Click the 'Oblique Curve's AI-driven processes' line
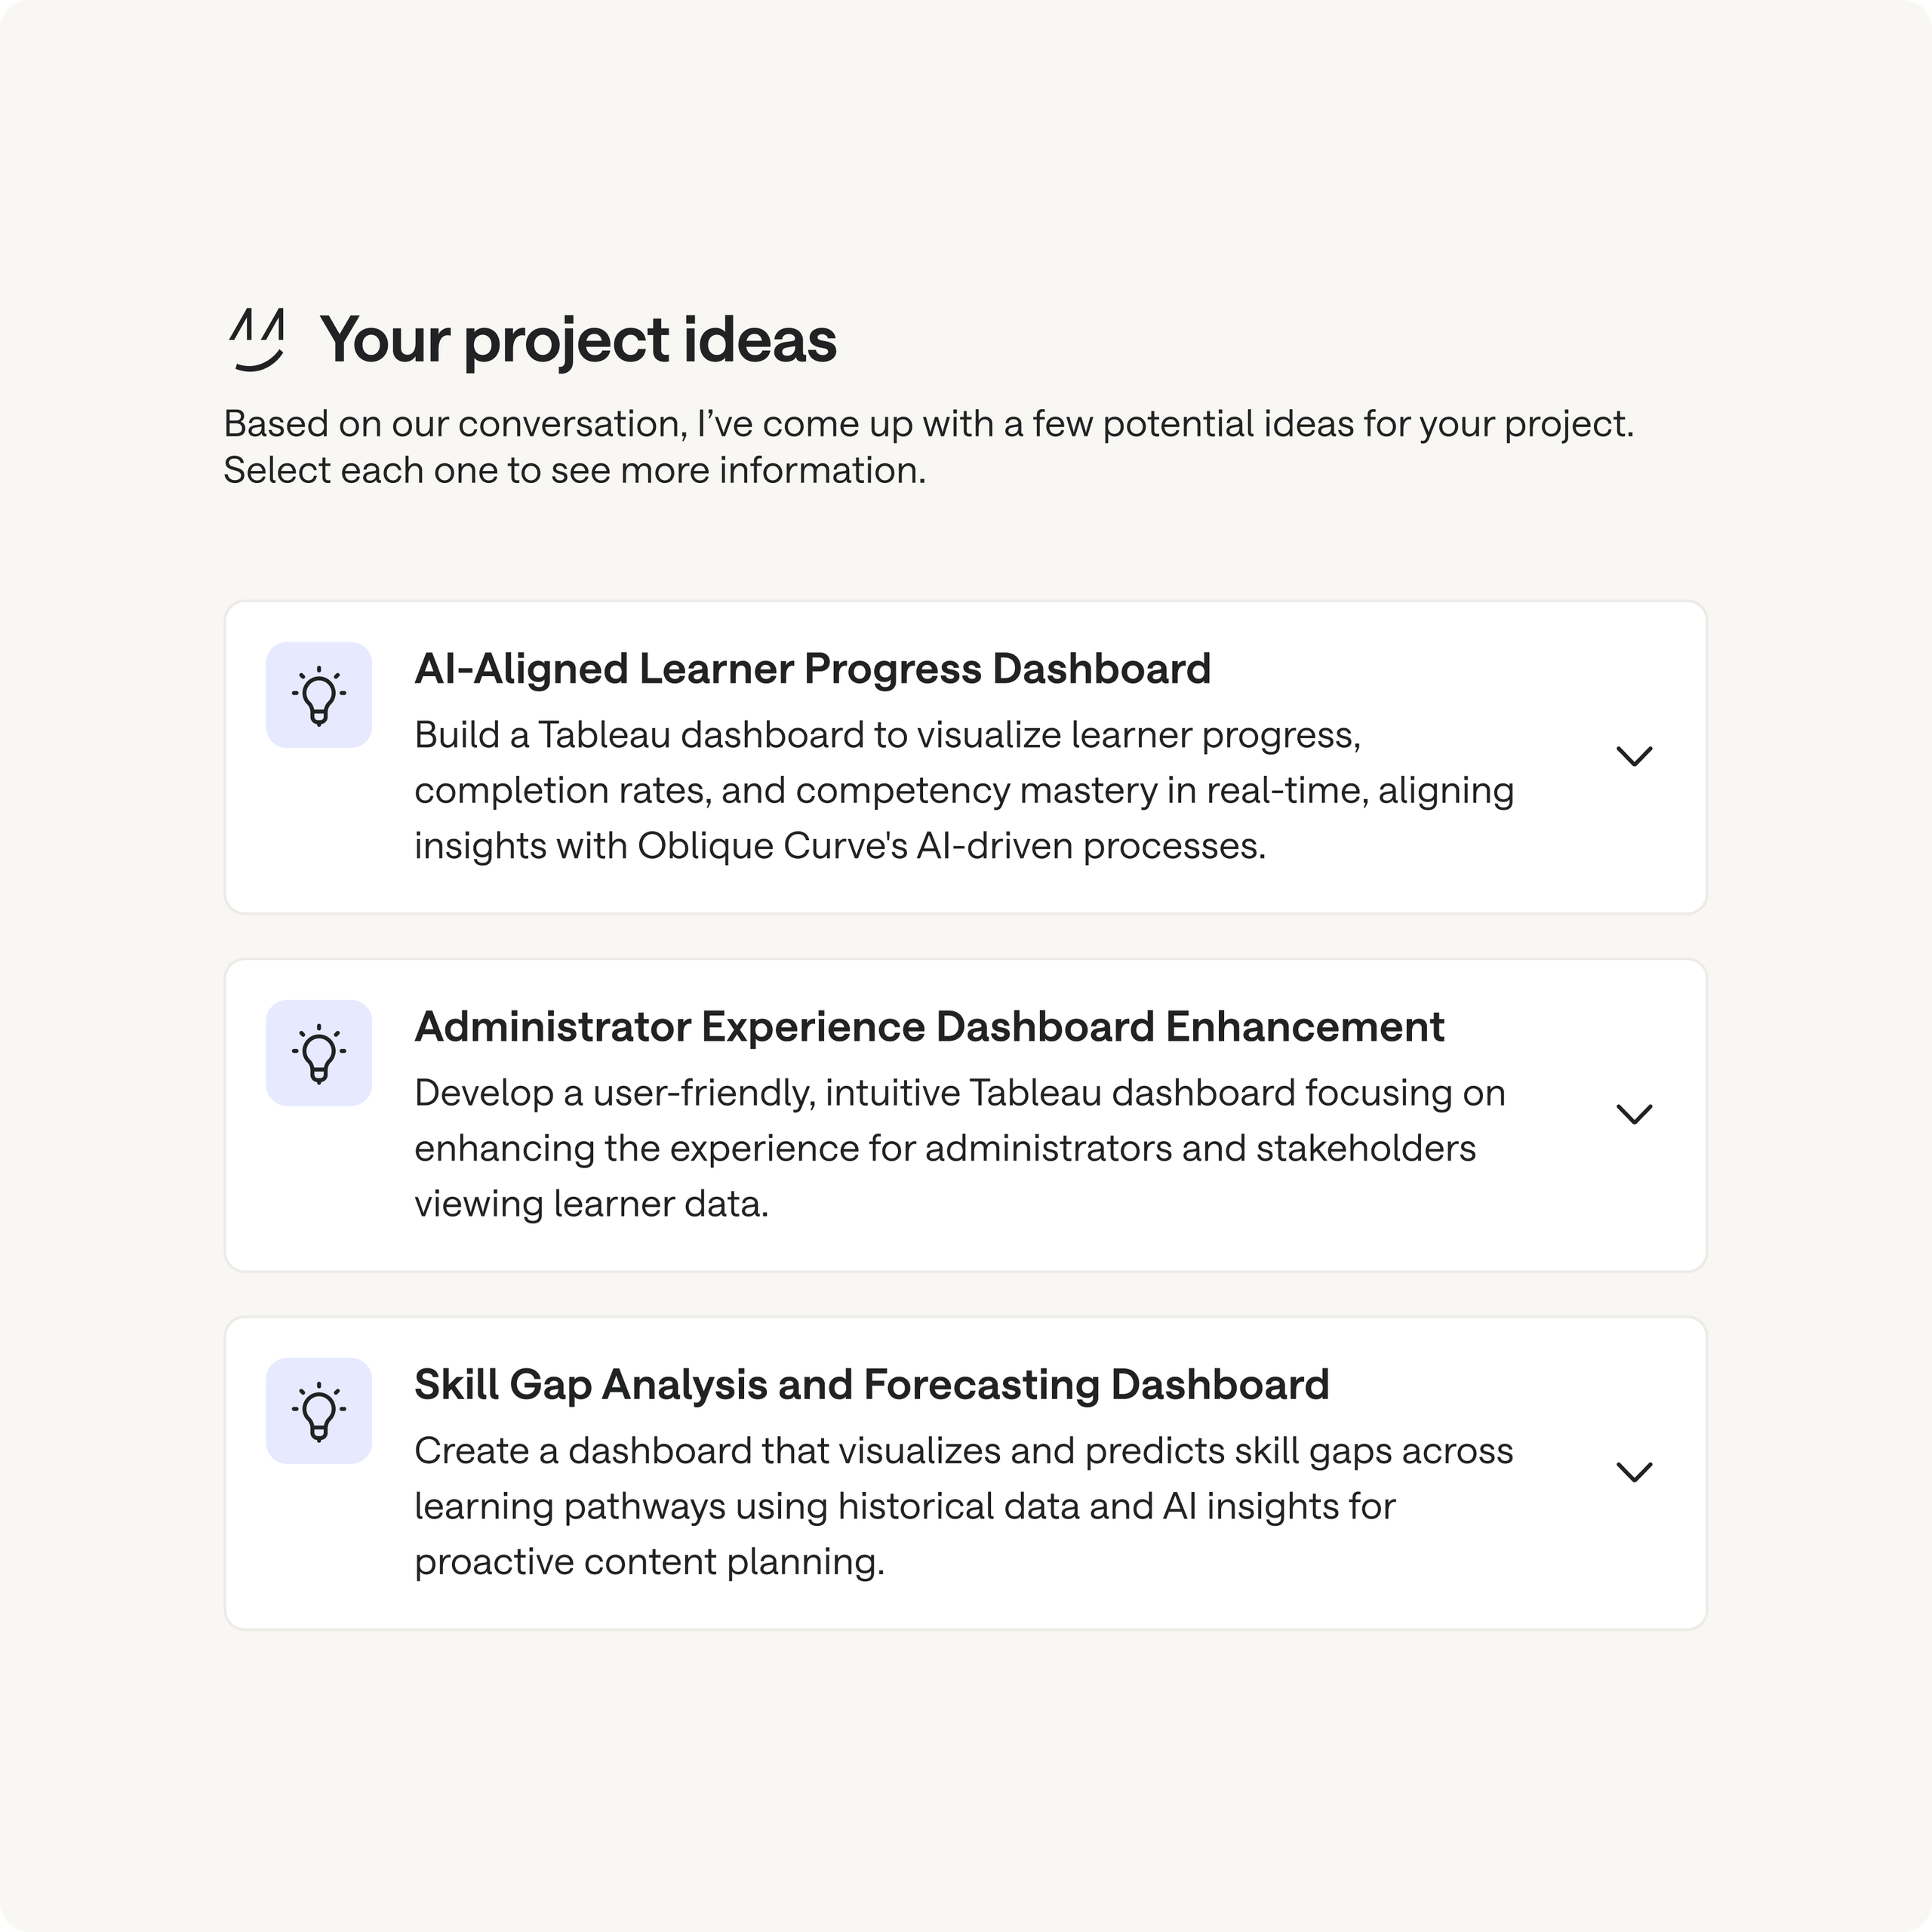 [840, 846]
